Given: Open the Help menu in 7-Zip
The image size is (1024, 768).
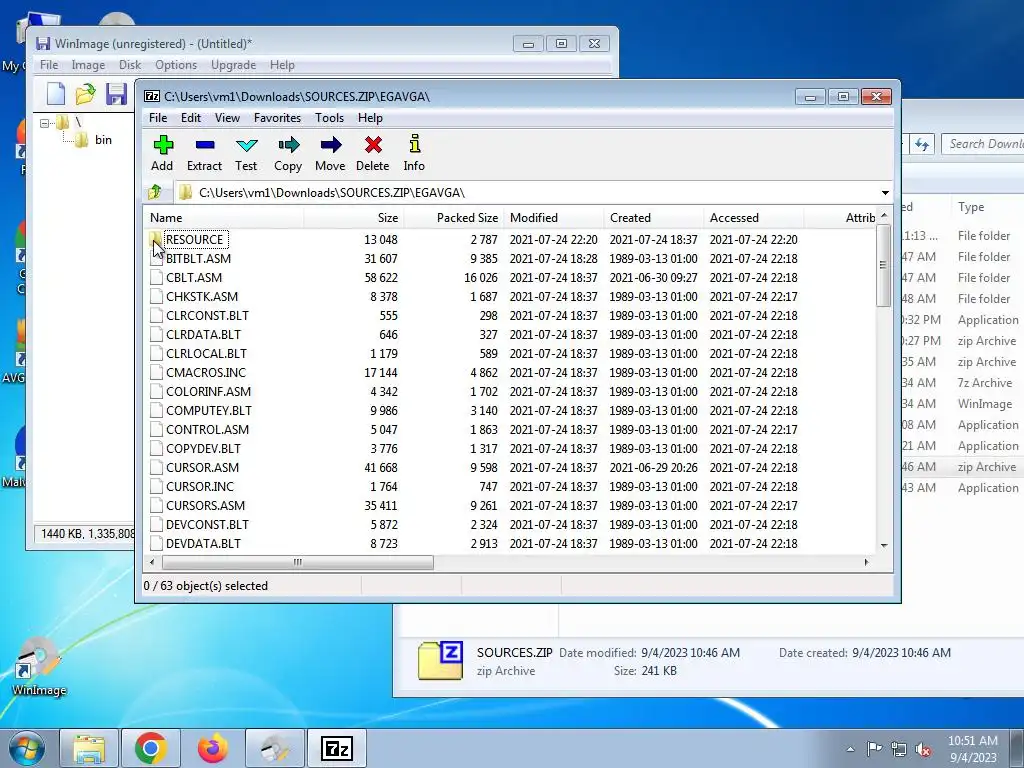Looking at the screenshot, I should click(x=370, y=118).
